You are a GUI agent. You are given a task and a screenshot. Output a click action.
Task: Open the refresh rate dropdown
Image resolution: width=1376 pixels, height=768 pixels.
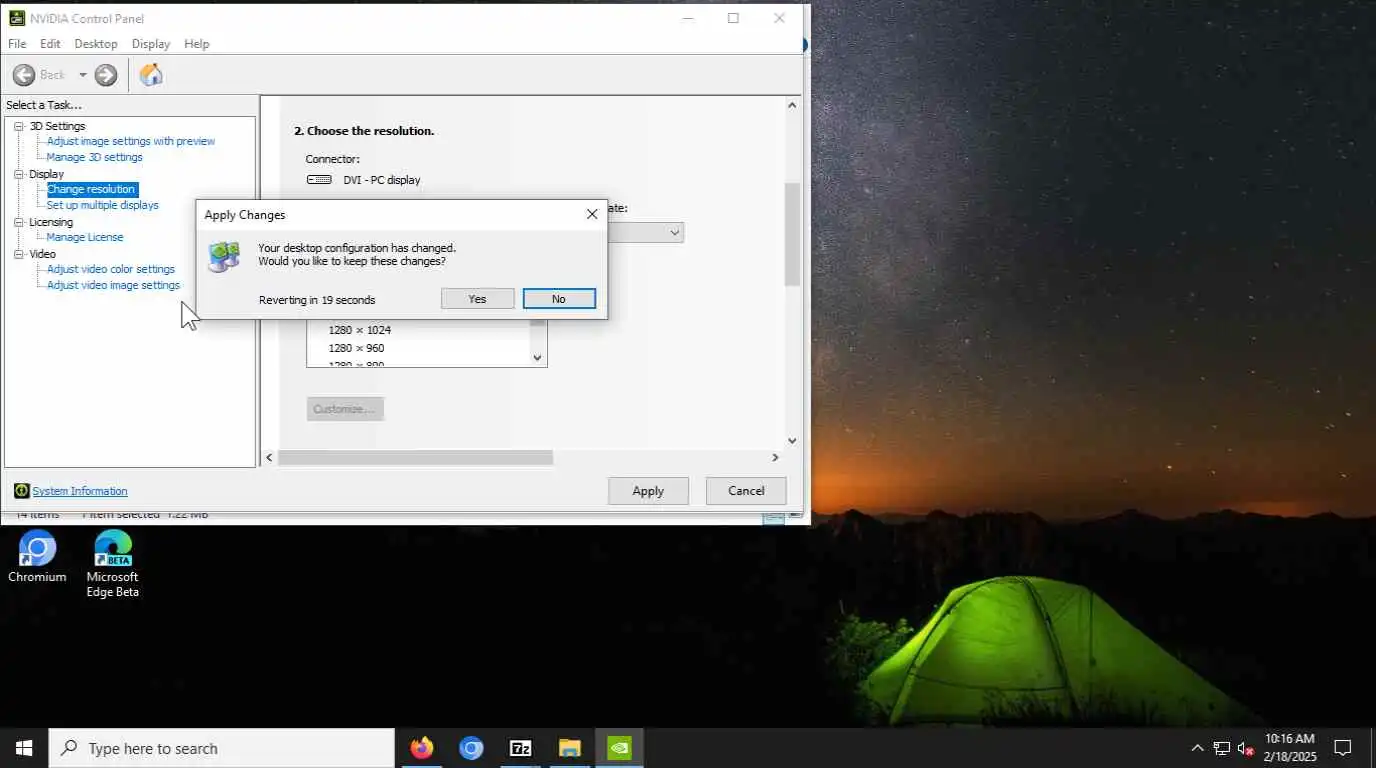coord(675,232)
